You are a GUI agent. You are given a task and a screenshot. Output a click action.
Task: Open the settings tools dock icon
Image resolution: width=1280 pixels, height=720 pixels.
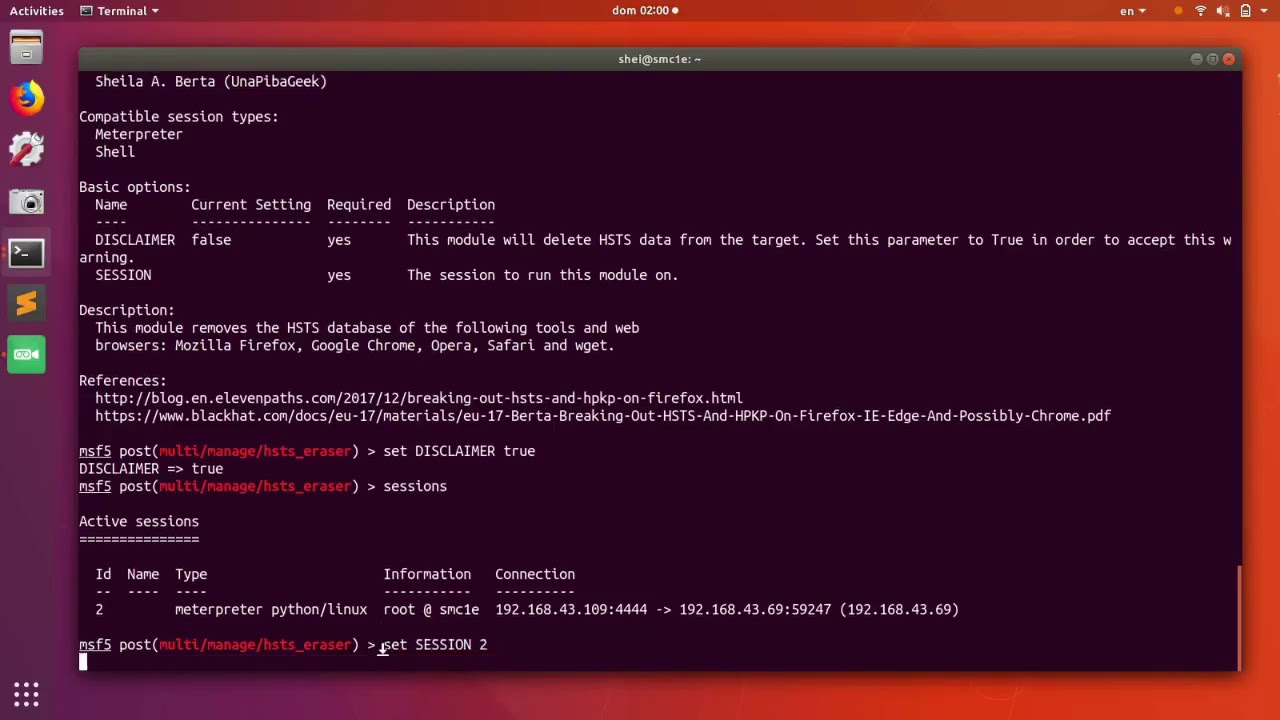point(26,149)
